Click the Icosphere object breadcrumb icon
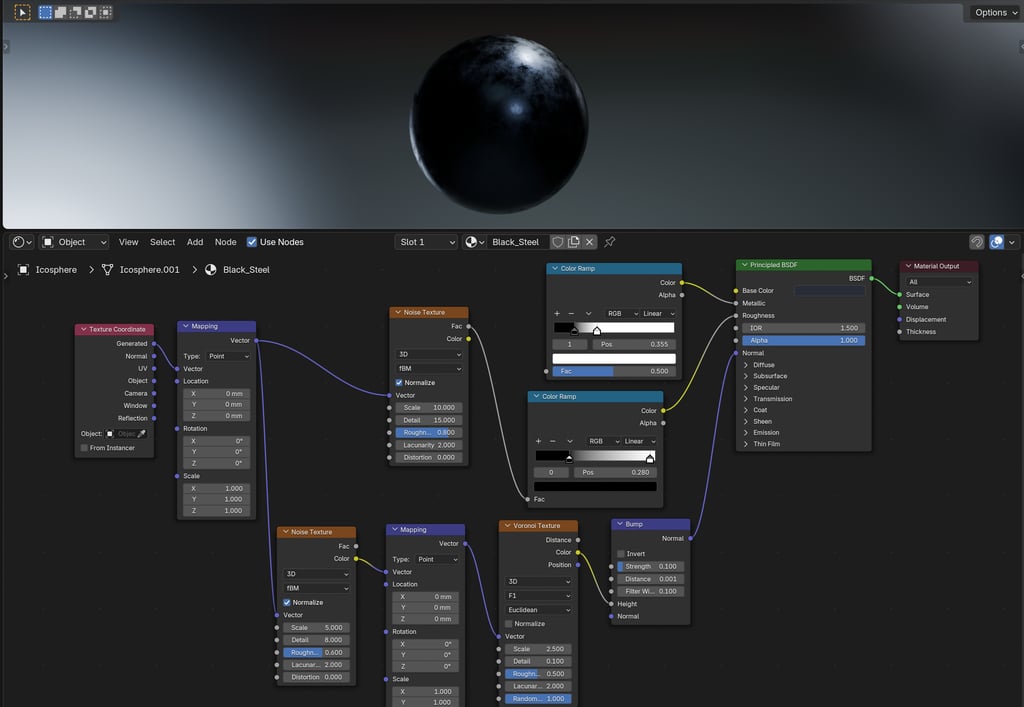The width and height of the screenshot is (1024, 707). (x=23, y=270)
